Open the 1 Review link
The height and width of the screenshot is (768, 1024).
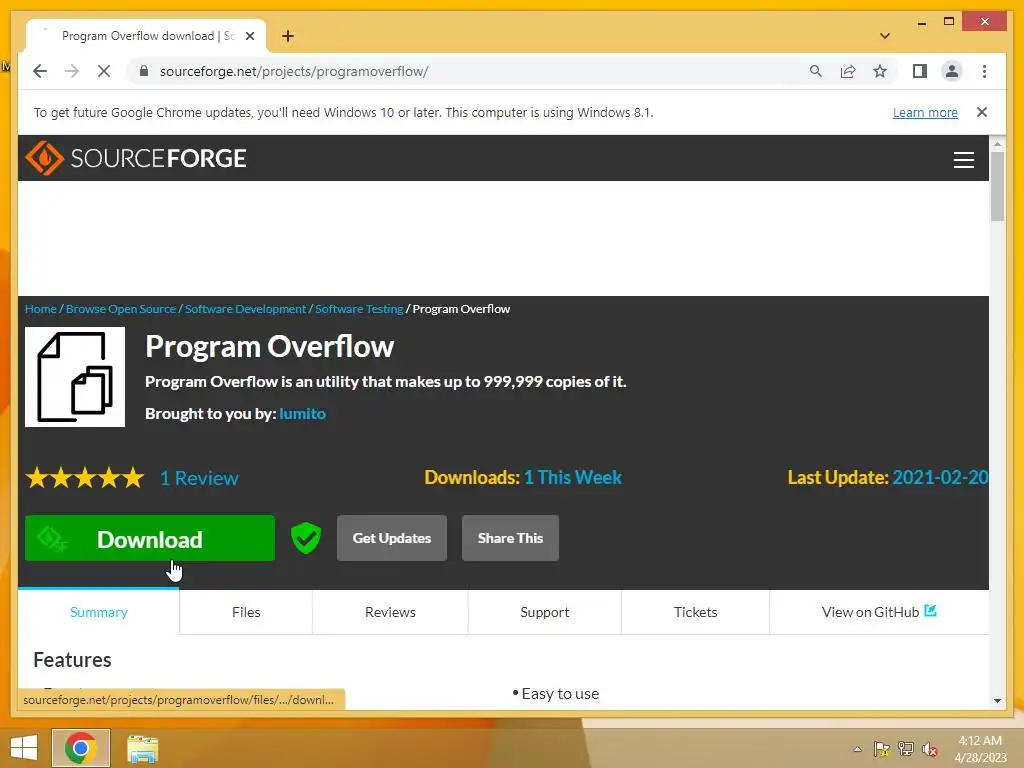pos(199,478)
